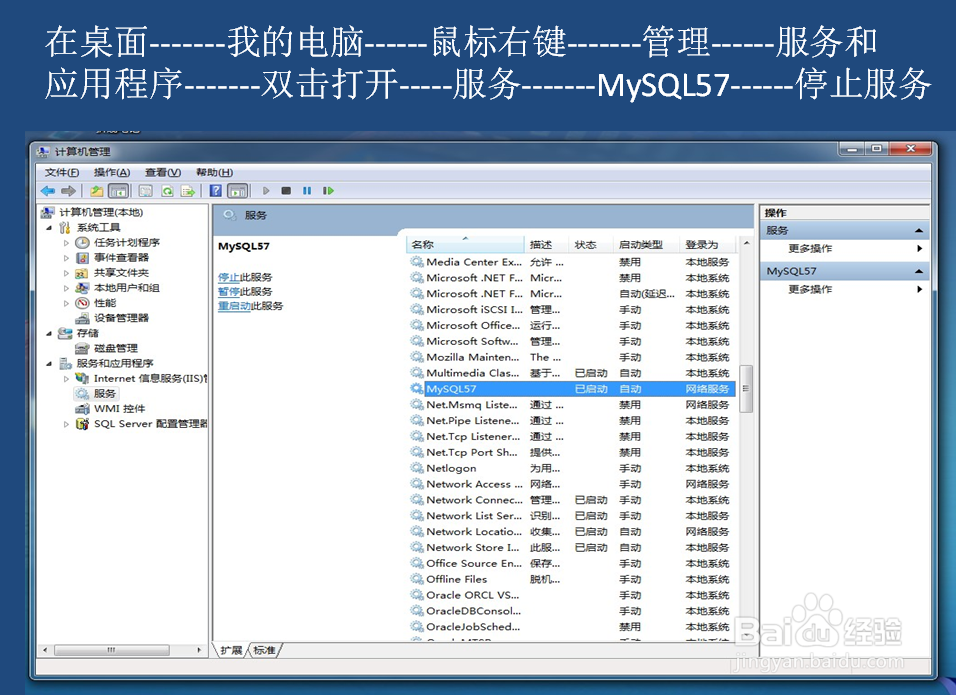Click the Start service (play) toolbar icon
This screenshot has width=956, height=695.
pos(265,190)
